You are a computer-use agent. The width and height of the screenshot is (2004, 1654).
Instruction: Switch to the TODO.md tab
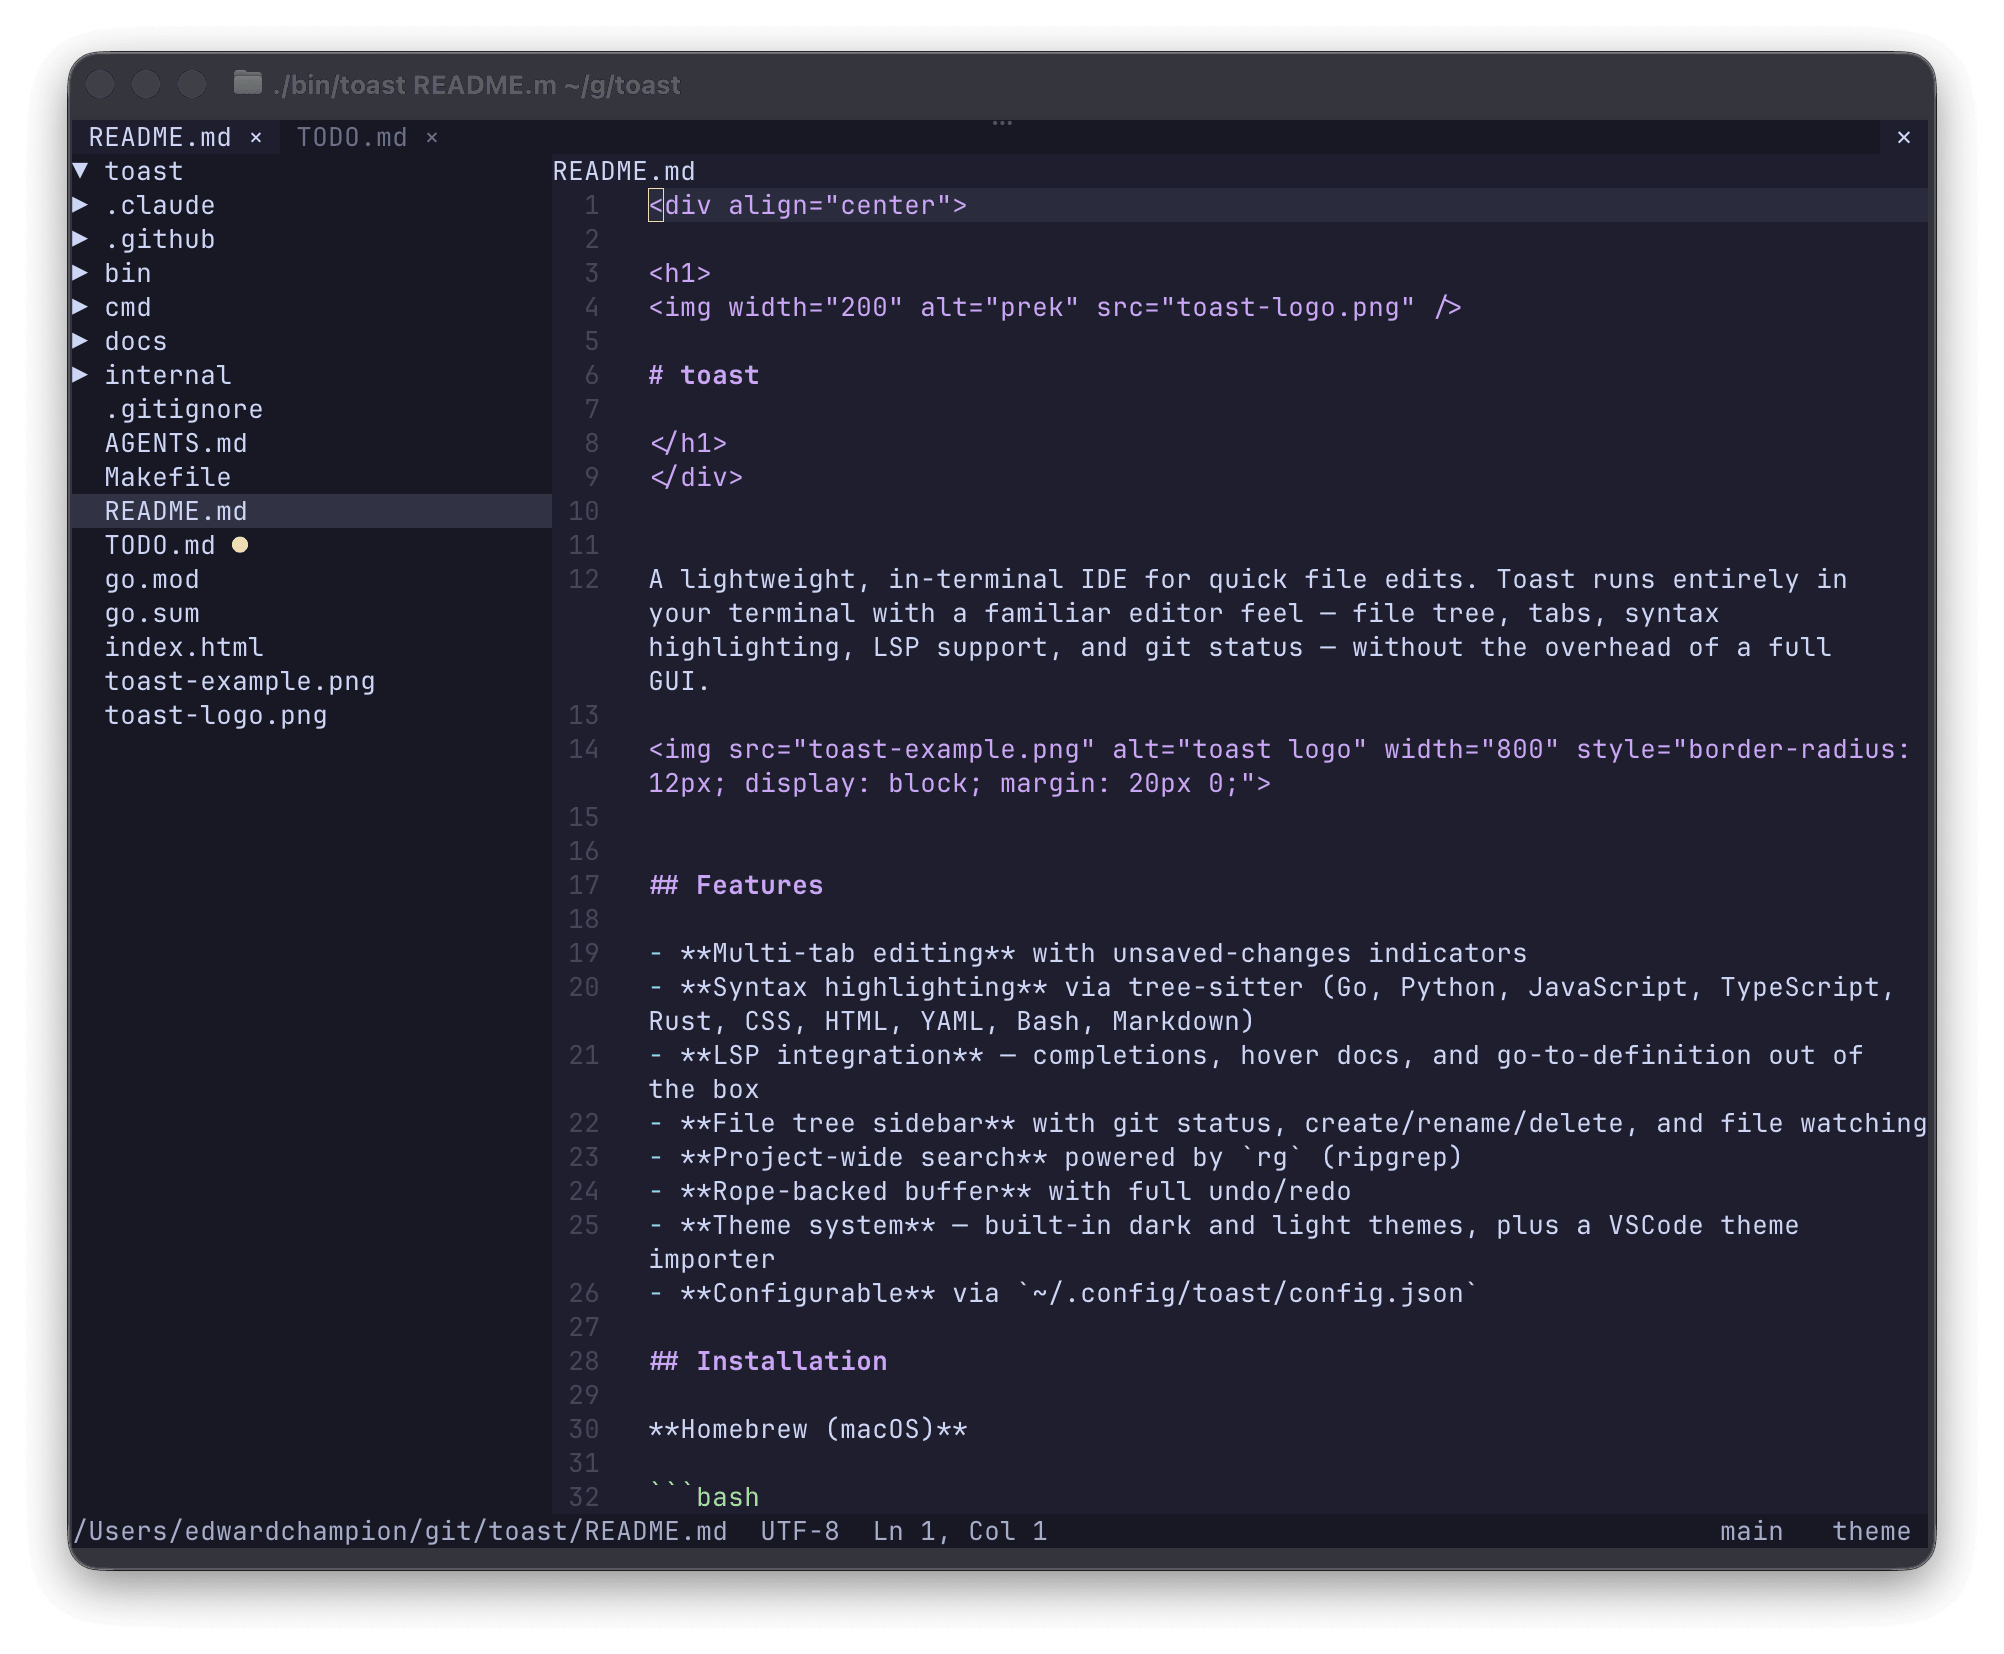click(x=351, y=138)
